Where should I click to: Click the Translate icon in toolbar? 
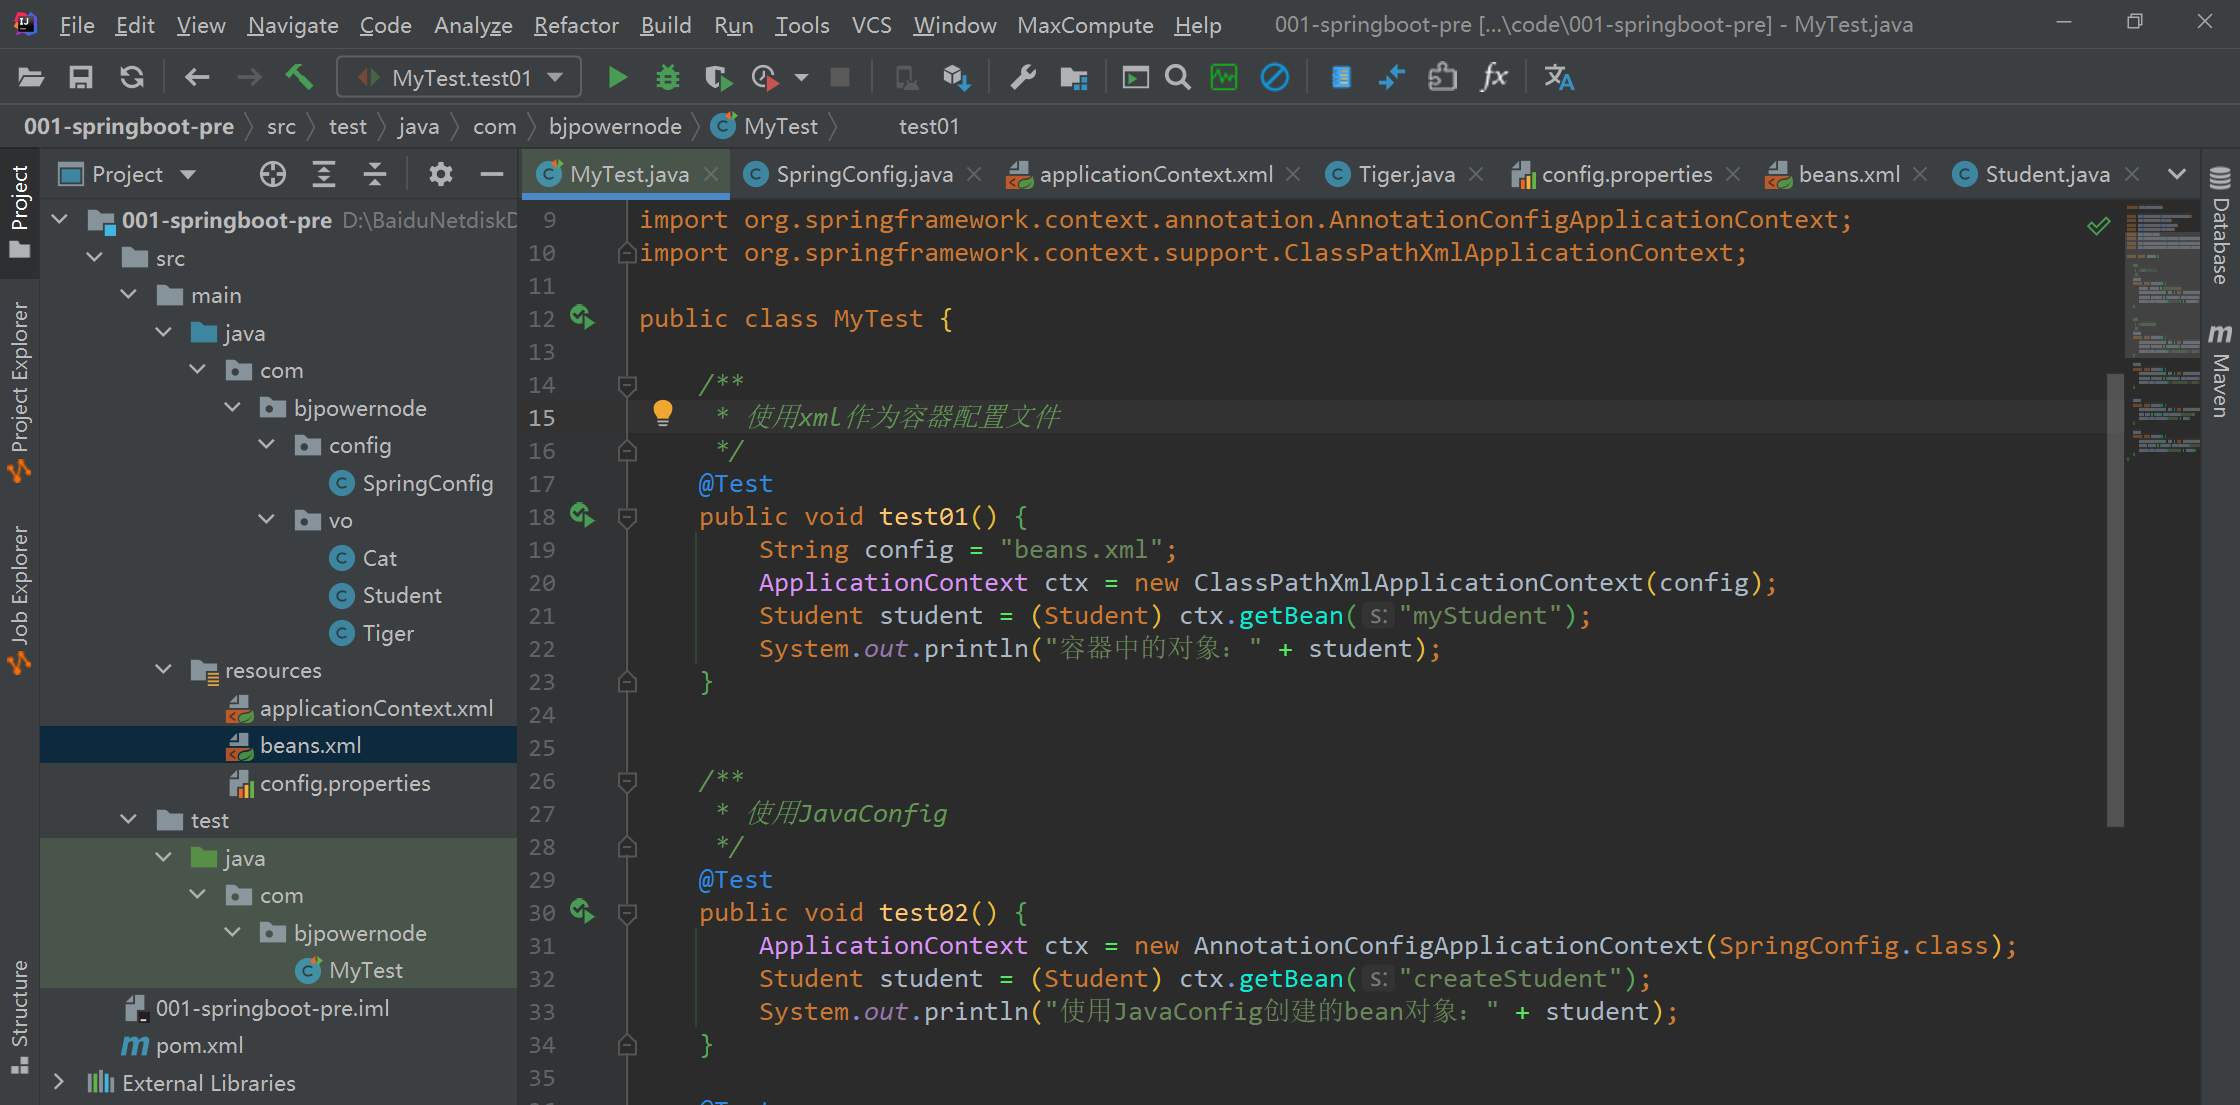point(1558,77)
